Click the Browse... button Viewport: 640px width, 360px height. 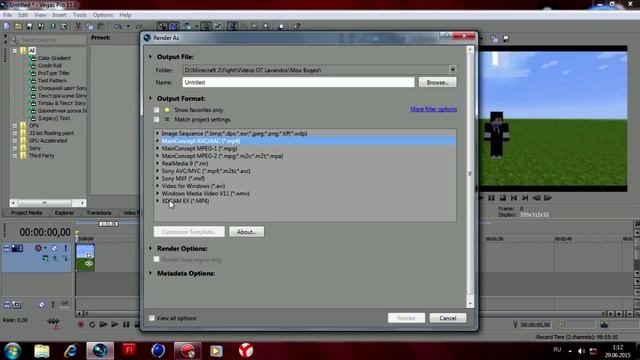tap(437, 82)
